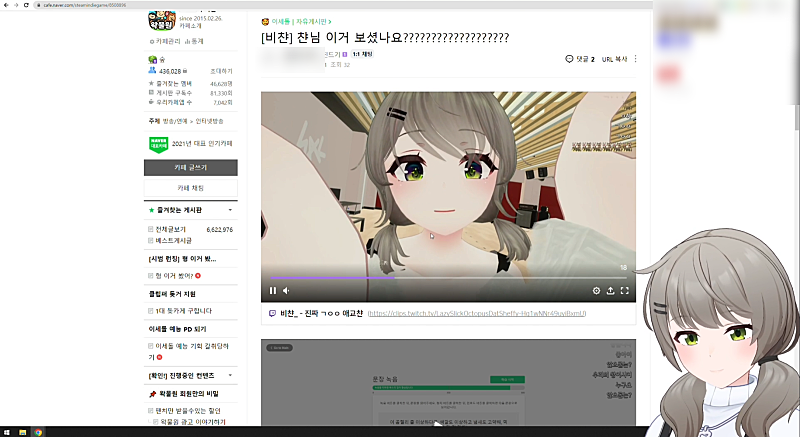Screen dimensions: 800x437
Task: Click the cafe.naver.com address bar
Action: pyautogui.click(x=342, y=5)
